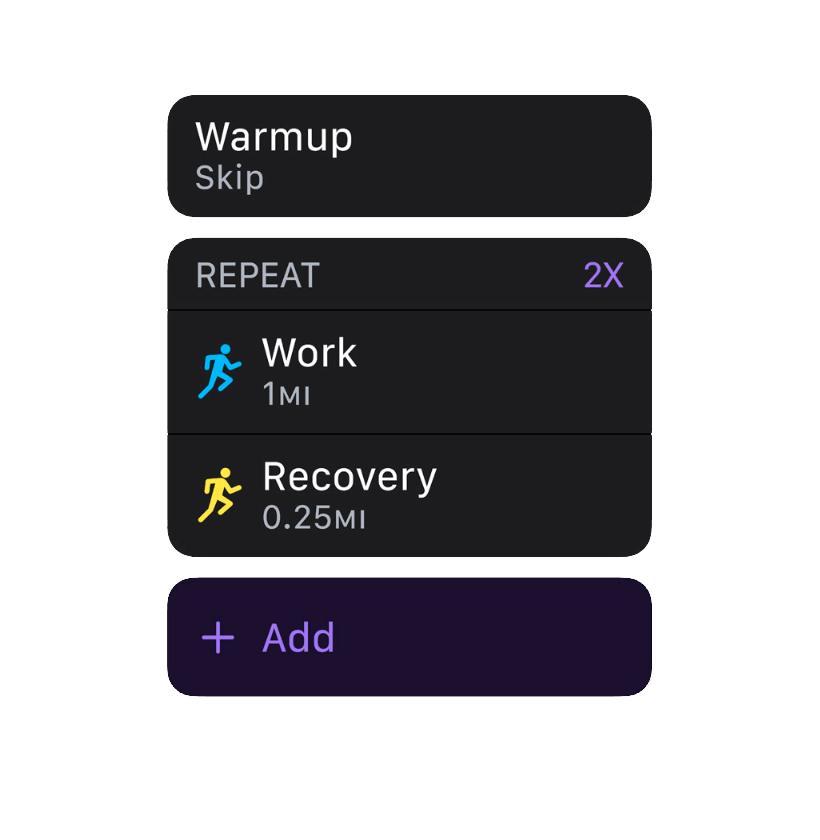Select the Skip option under Warmup
Screen dimensions: 820x840
[229, 178]
